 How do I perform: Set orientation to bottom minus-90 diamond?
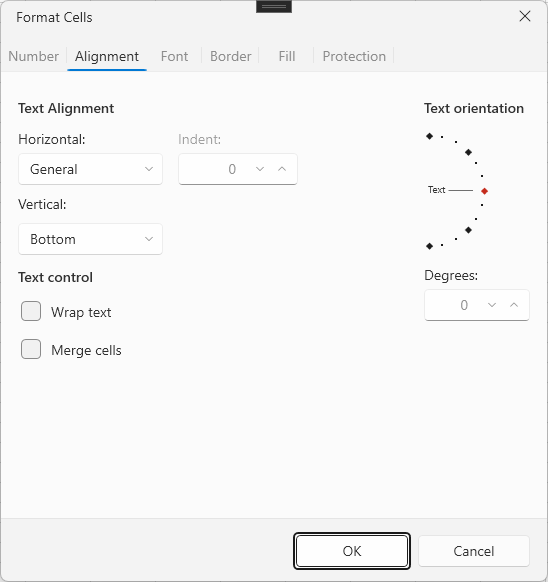[x=430, y=246]
